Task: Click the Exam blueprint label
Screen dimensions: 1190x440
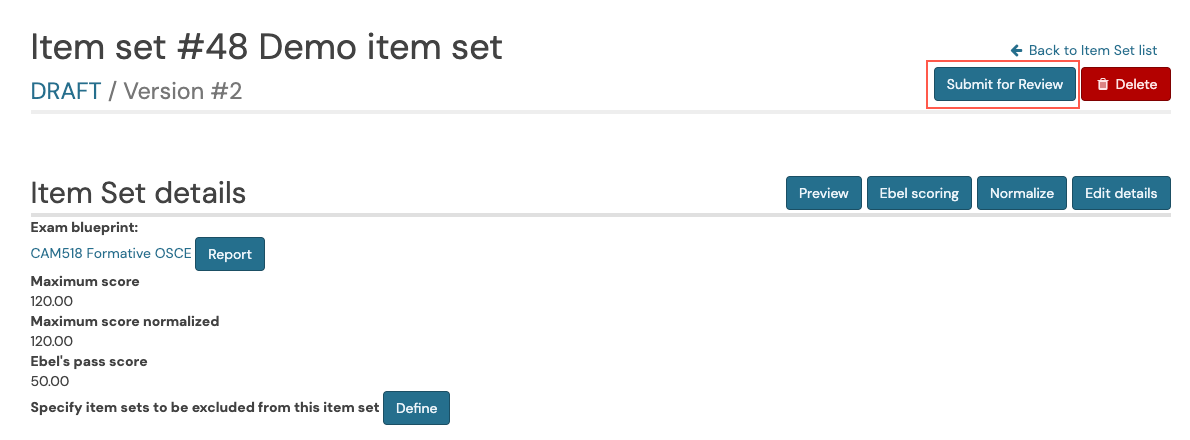Action: 84,227
